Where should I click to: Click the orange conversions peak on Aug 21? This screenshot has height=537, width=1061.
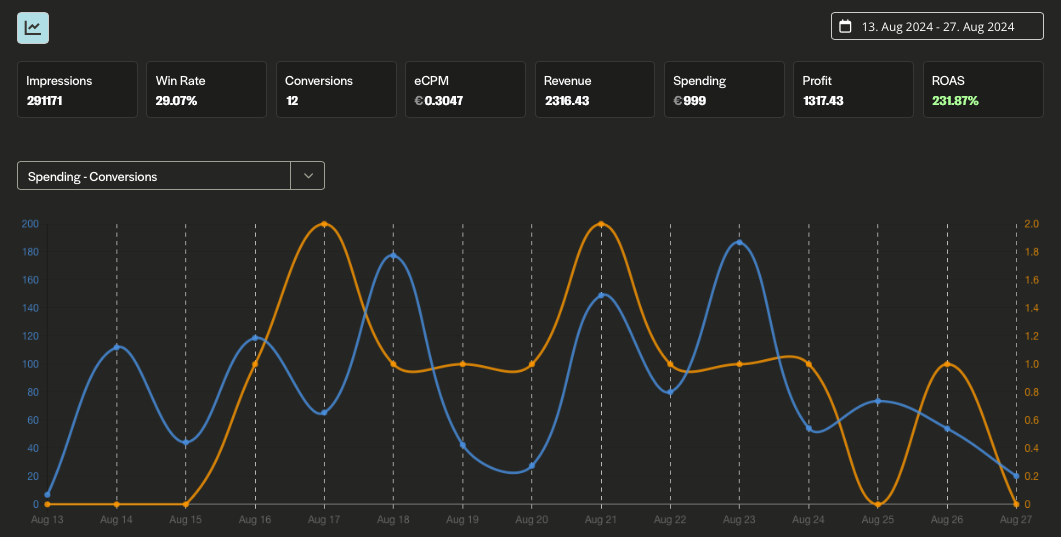[601, 224]
